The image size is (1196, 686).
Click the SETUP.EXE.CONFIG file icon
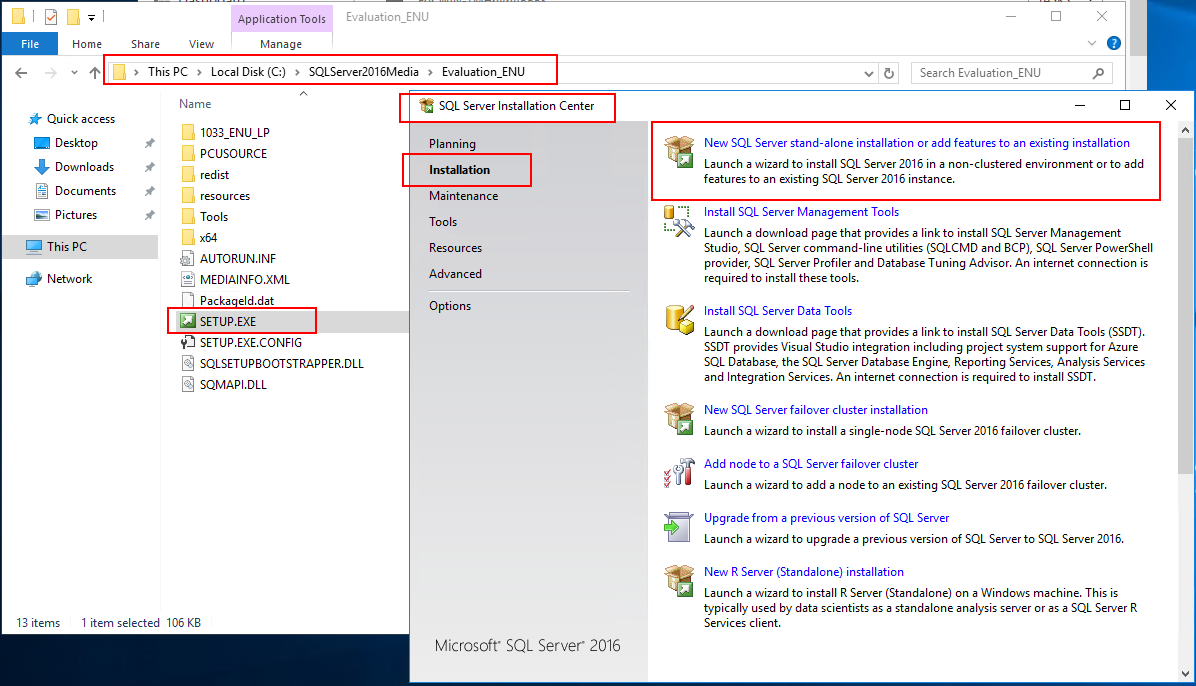coord(188,343)
